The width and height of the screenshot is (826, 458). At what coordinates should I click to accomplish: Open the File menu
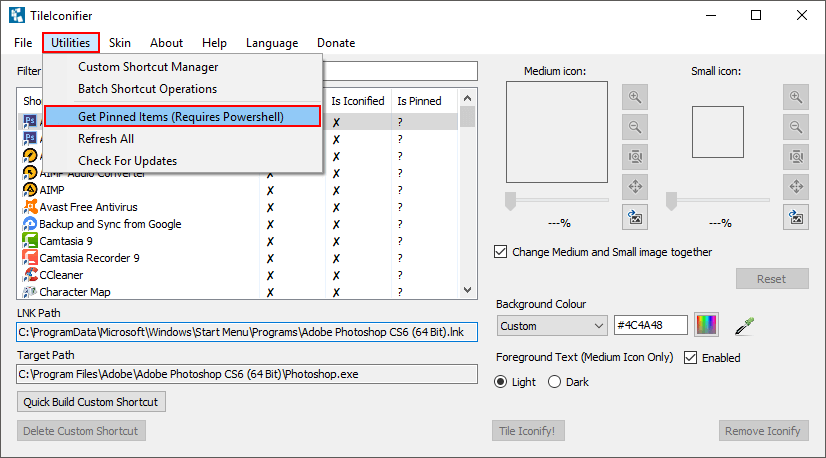click(23, 43)
